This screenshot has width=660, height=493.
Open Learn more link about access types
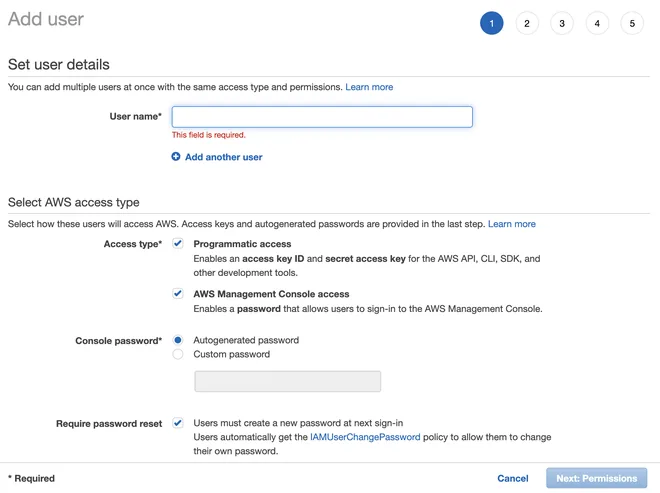[511, 224]
